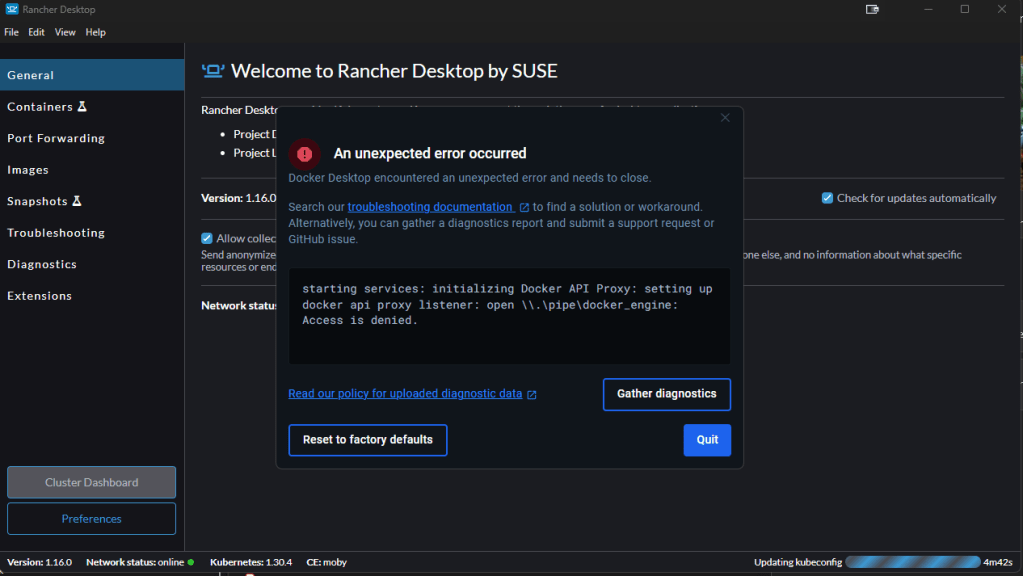Click the Snapshots experimental flask icon
This screenshot has height=576, width=1023.
[x=77, y=201]
